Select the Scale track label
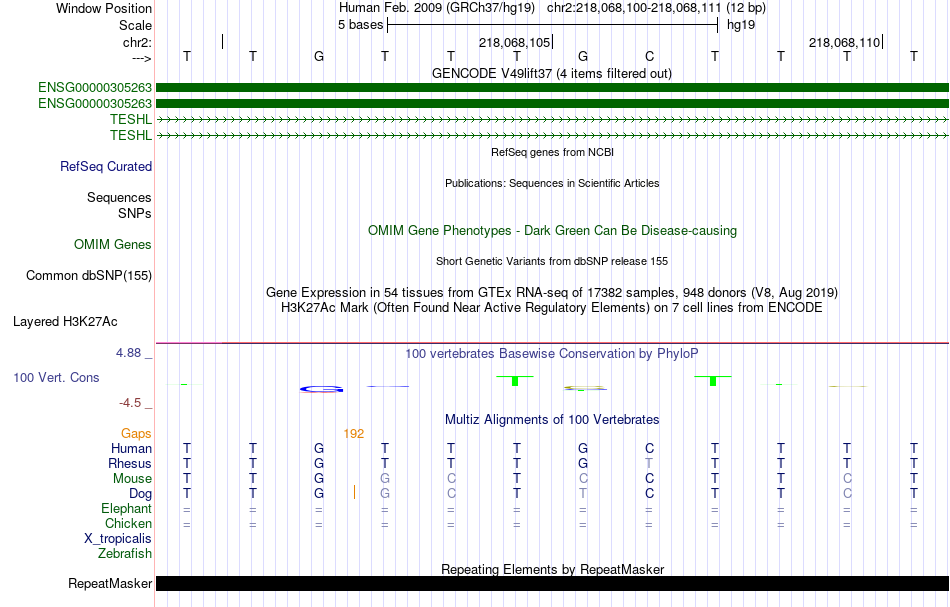Viewport: 950px width, 607px height. [135, 25]
